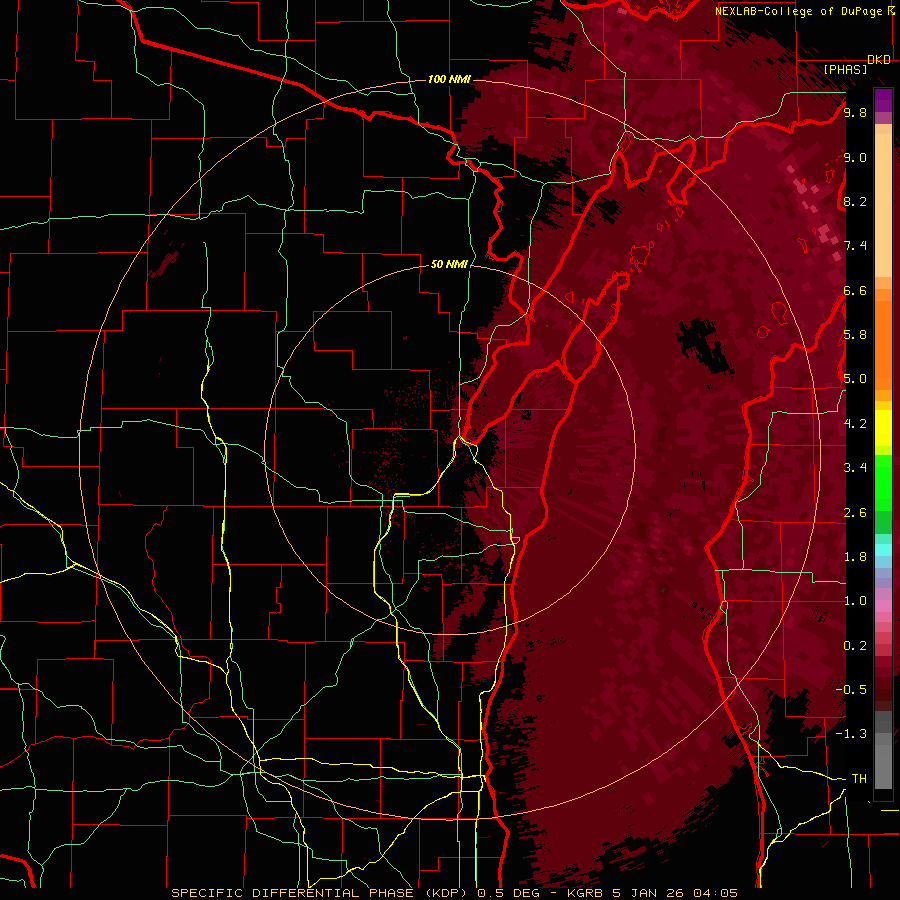
Task: Click the 3.4 scale value
Action: [x=855, y=468]
